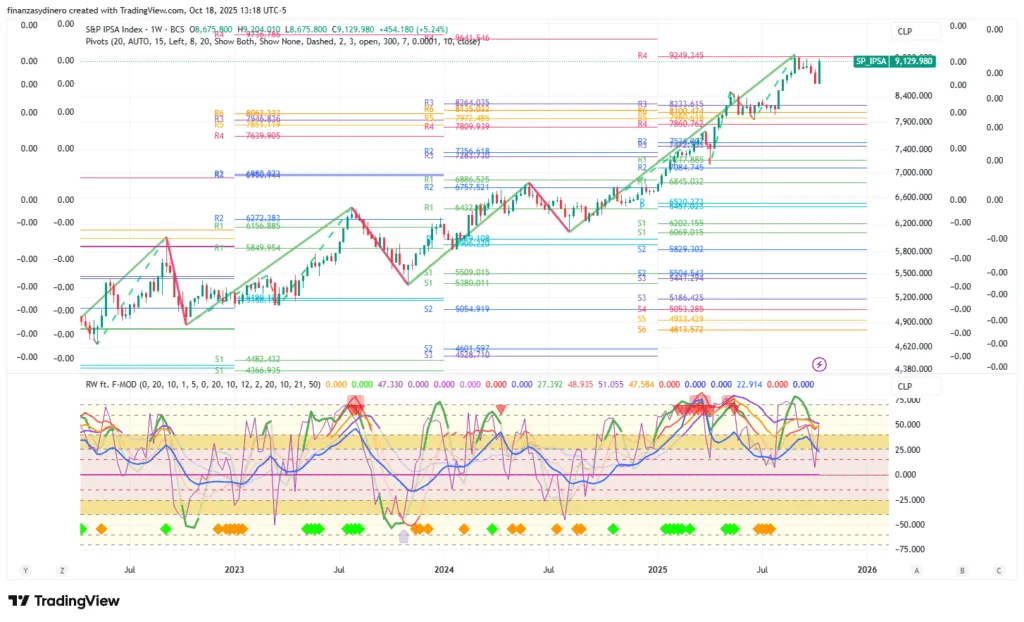This screenshot has height=622, width=1024.
Task: Click the TradingView logo
Action: [x=64, y=601]
